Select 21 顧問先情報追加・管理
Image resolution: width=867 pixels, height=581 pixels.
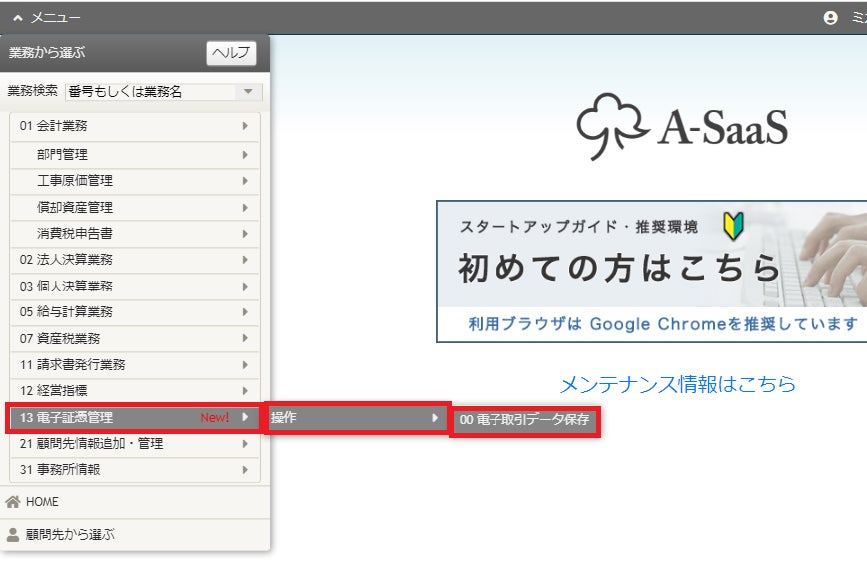pyautogui.click(x=135, y=444)
